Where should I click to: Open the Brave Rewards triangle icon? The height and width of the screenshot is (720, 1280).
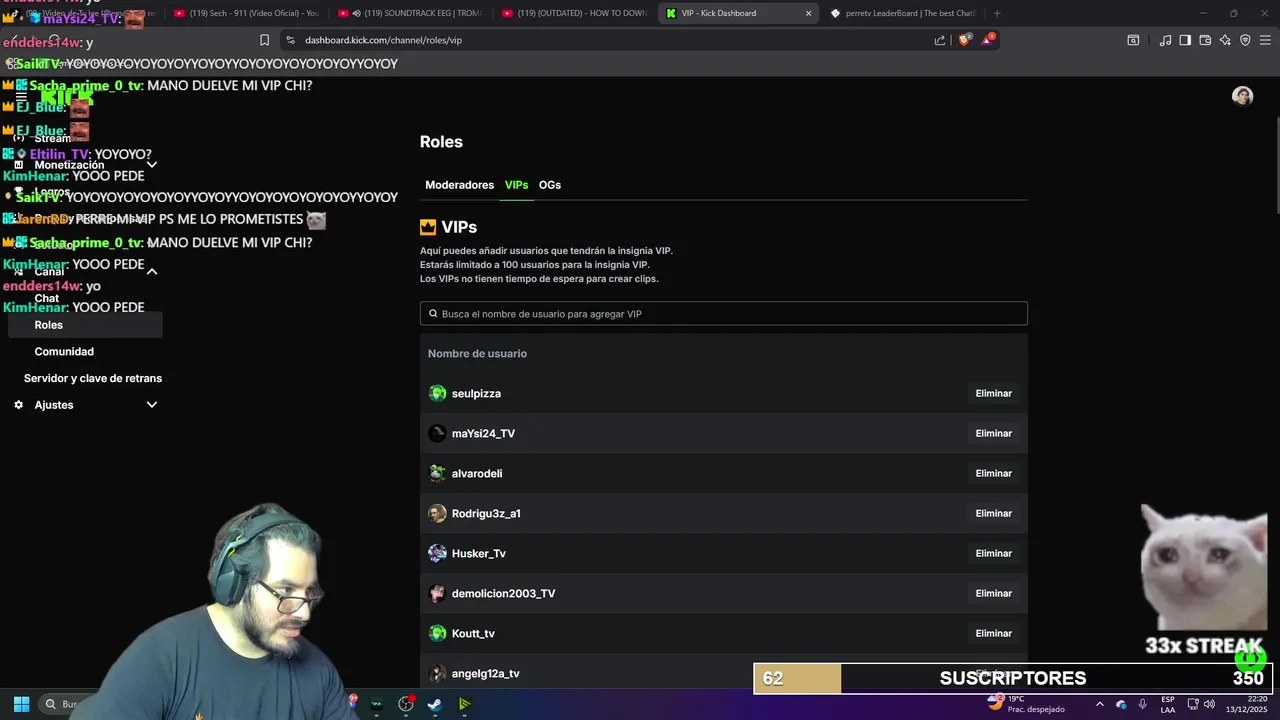click(987, 40)
